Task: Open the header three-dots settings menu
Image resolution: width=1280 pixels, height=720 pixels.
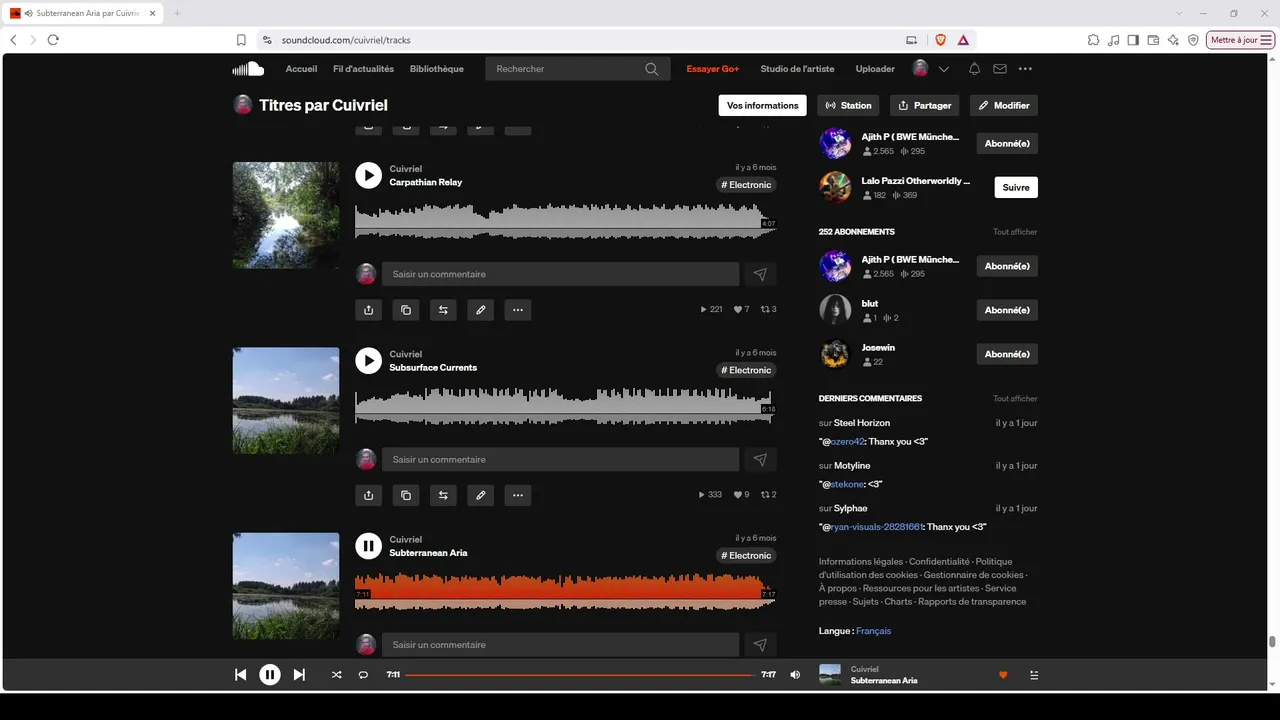Action: [x=1025, y=69]
